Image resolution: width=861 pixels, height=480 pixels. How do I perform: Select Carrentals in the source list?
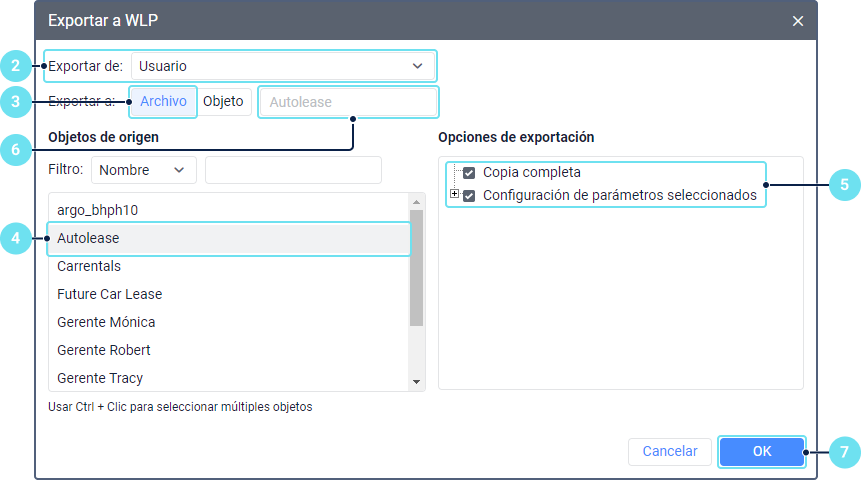coord(229,267)
